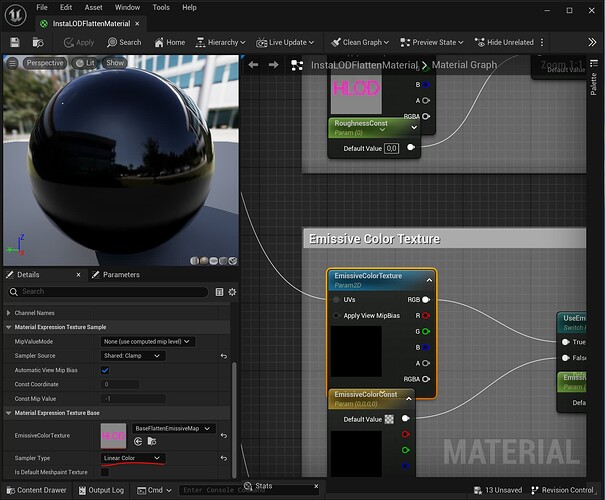Reset Sampler Source to default arrow
Screen dimensions: 605x500
point(224,356)
